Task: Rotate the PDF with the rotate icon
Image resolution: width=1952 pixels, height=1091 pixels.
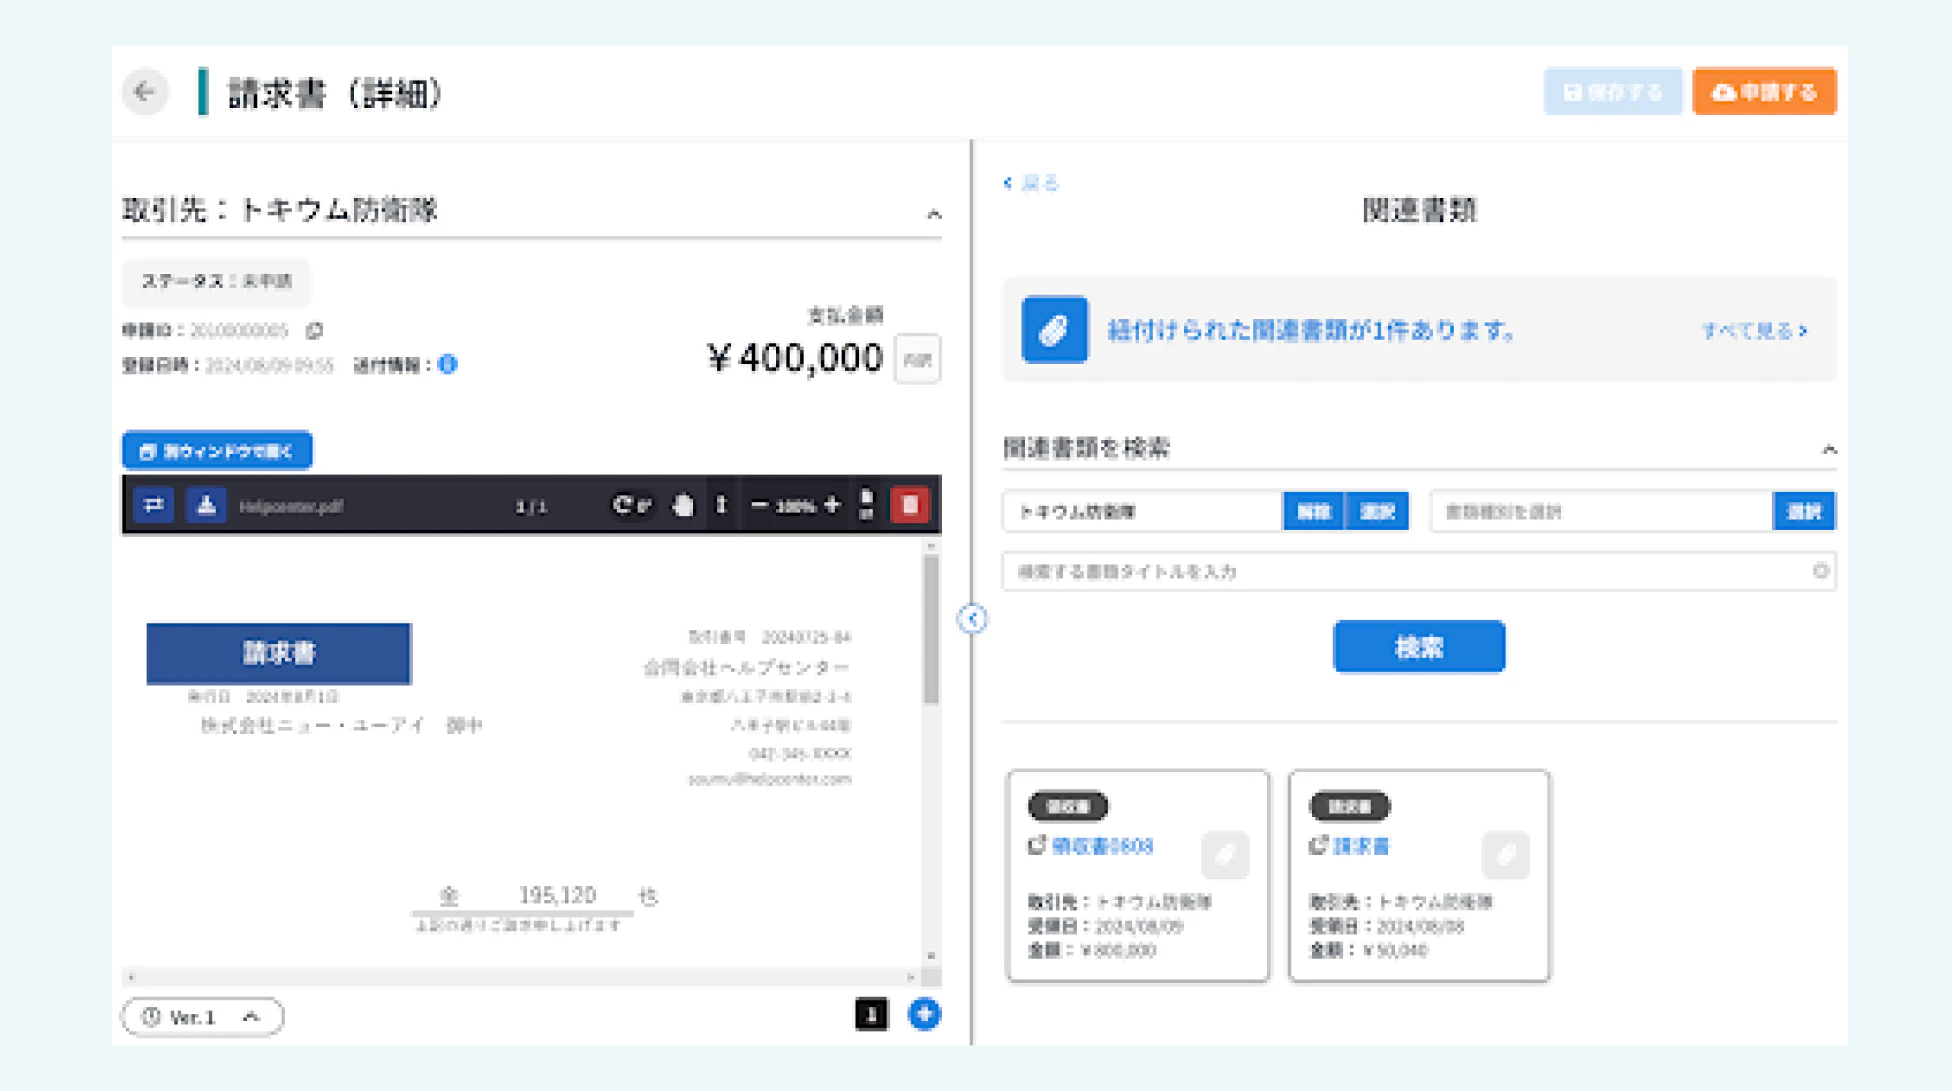Action: [x=623, y=505]
